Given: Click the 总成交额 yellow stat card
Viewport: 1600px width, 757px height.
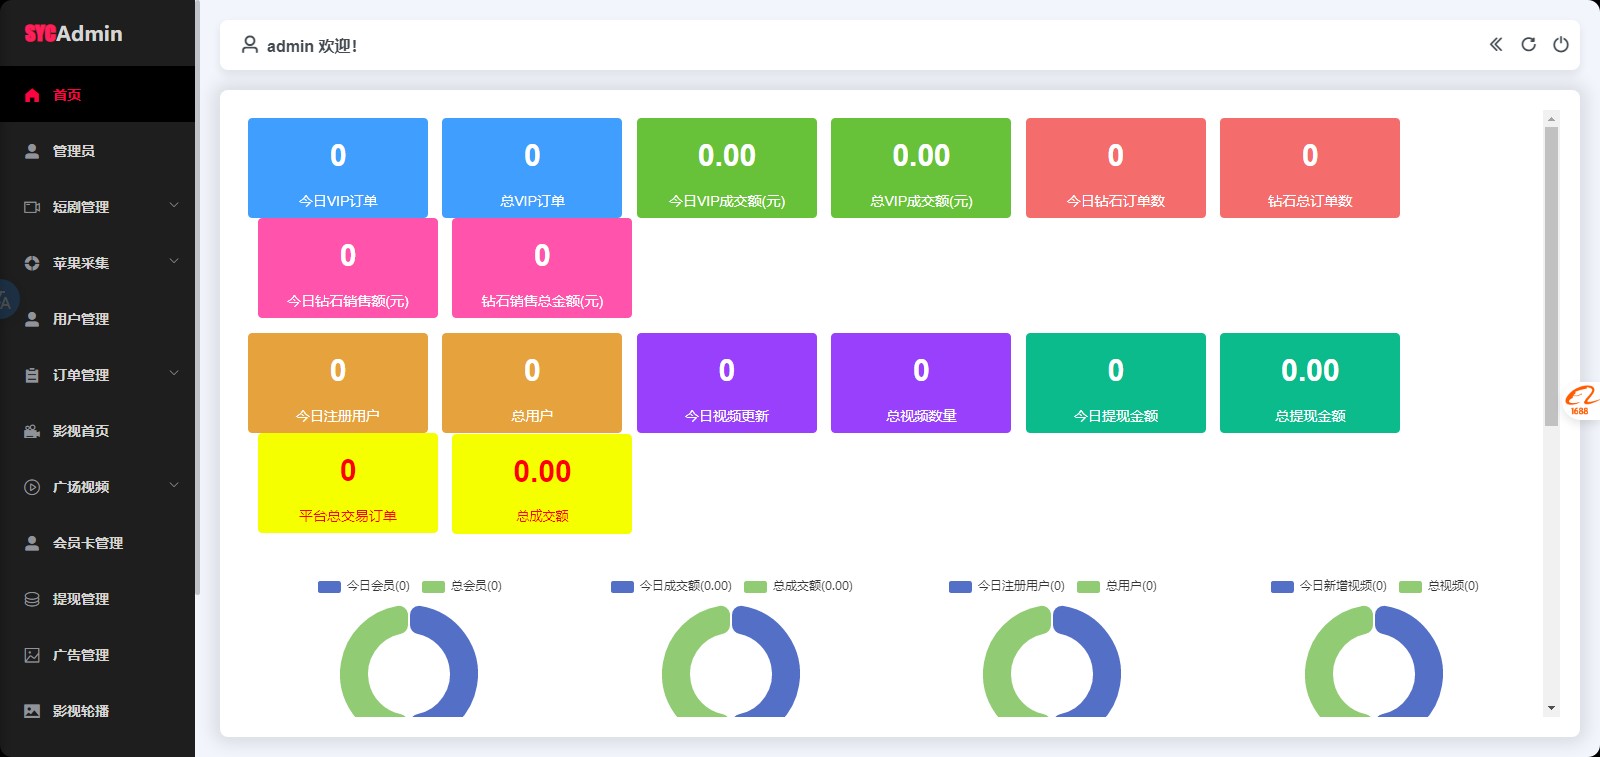Looking at the screenshot, I should tap(542, 484).
